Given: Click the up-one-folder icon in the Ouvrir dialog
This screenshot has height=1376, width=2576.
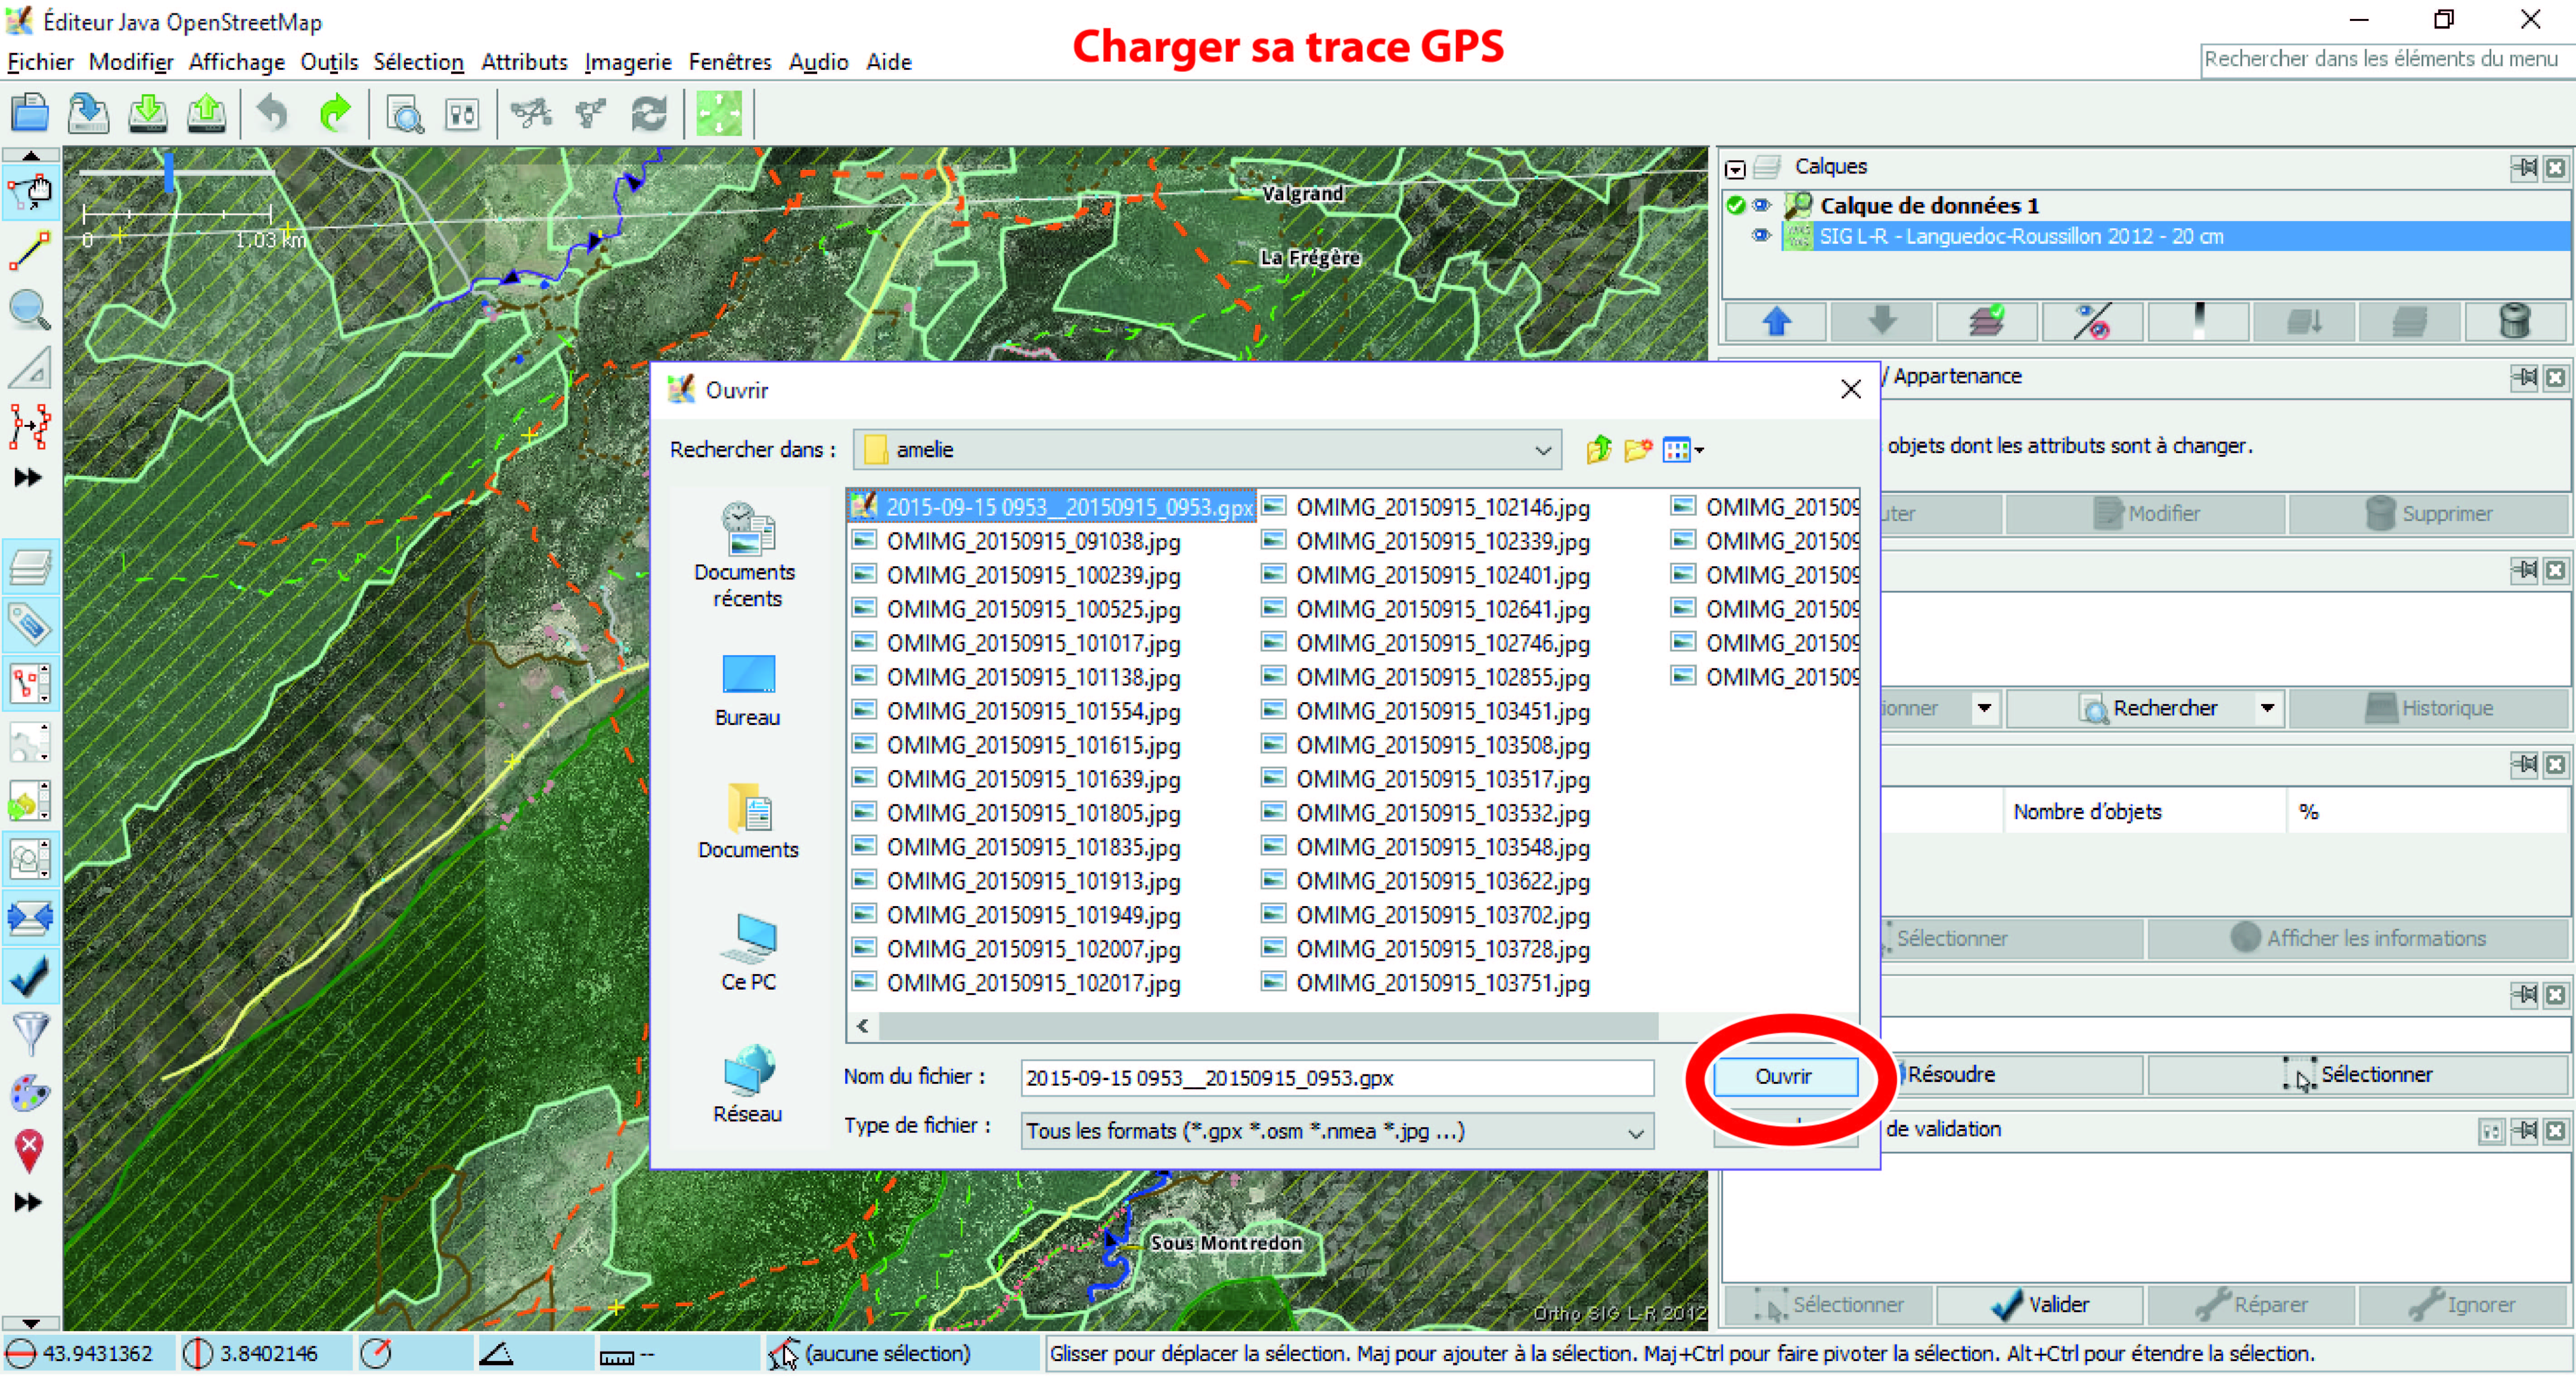Looking at the screenshot, I should click(x=1599, y=450).
